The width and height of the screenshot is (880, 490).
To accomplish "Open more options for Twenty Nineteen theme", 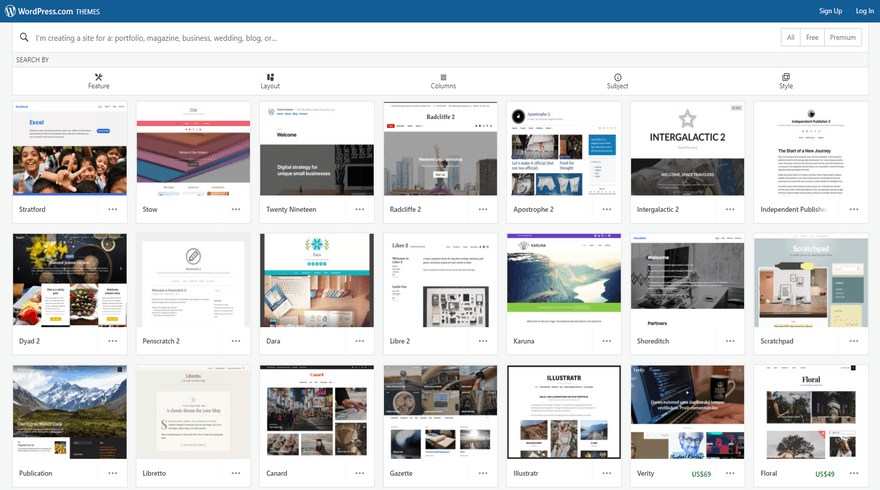I will click(360, 209).
